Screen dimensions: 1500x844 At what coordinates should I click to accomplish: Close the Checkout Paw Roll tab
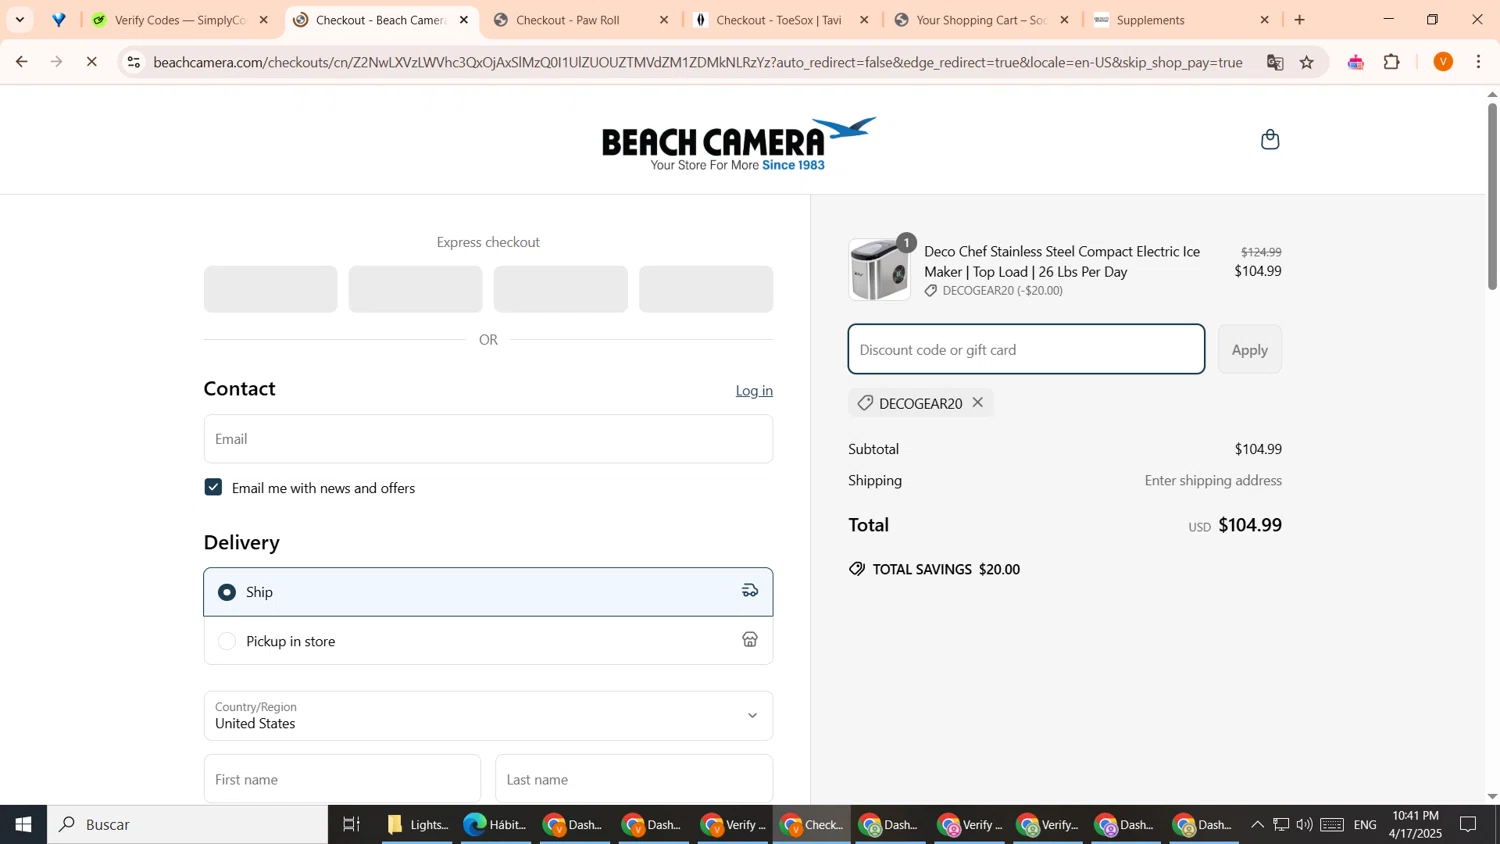click(664, 20)
